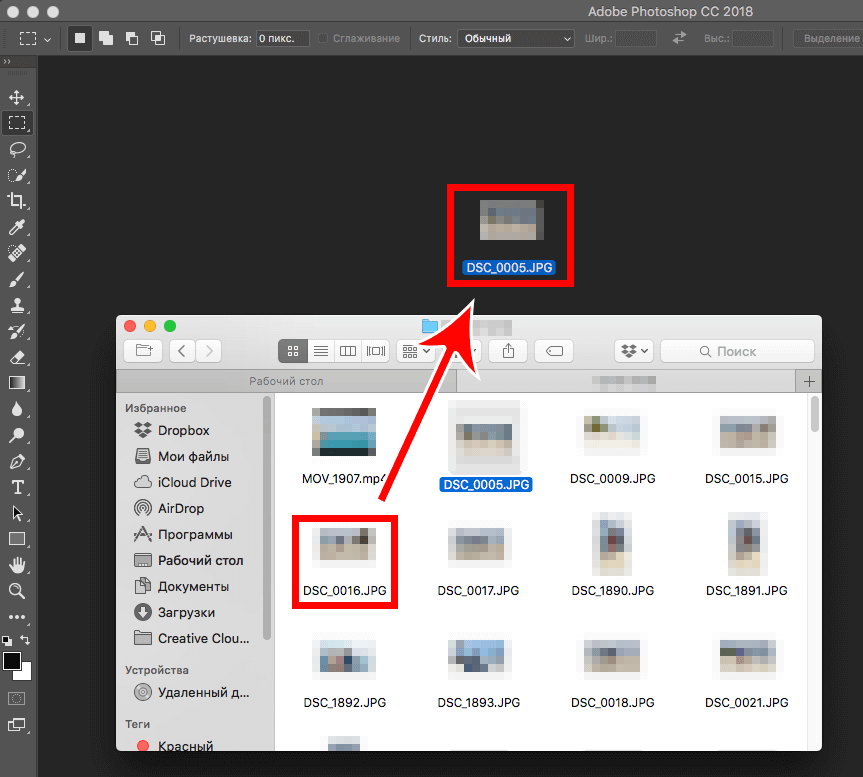Select the Eraser tool
863x777 pixels.
pos(17,357)
